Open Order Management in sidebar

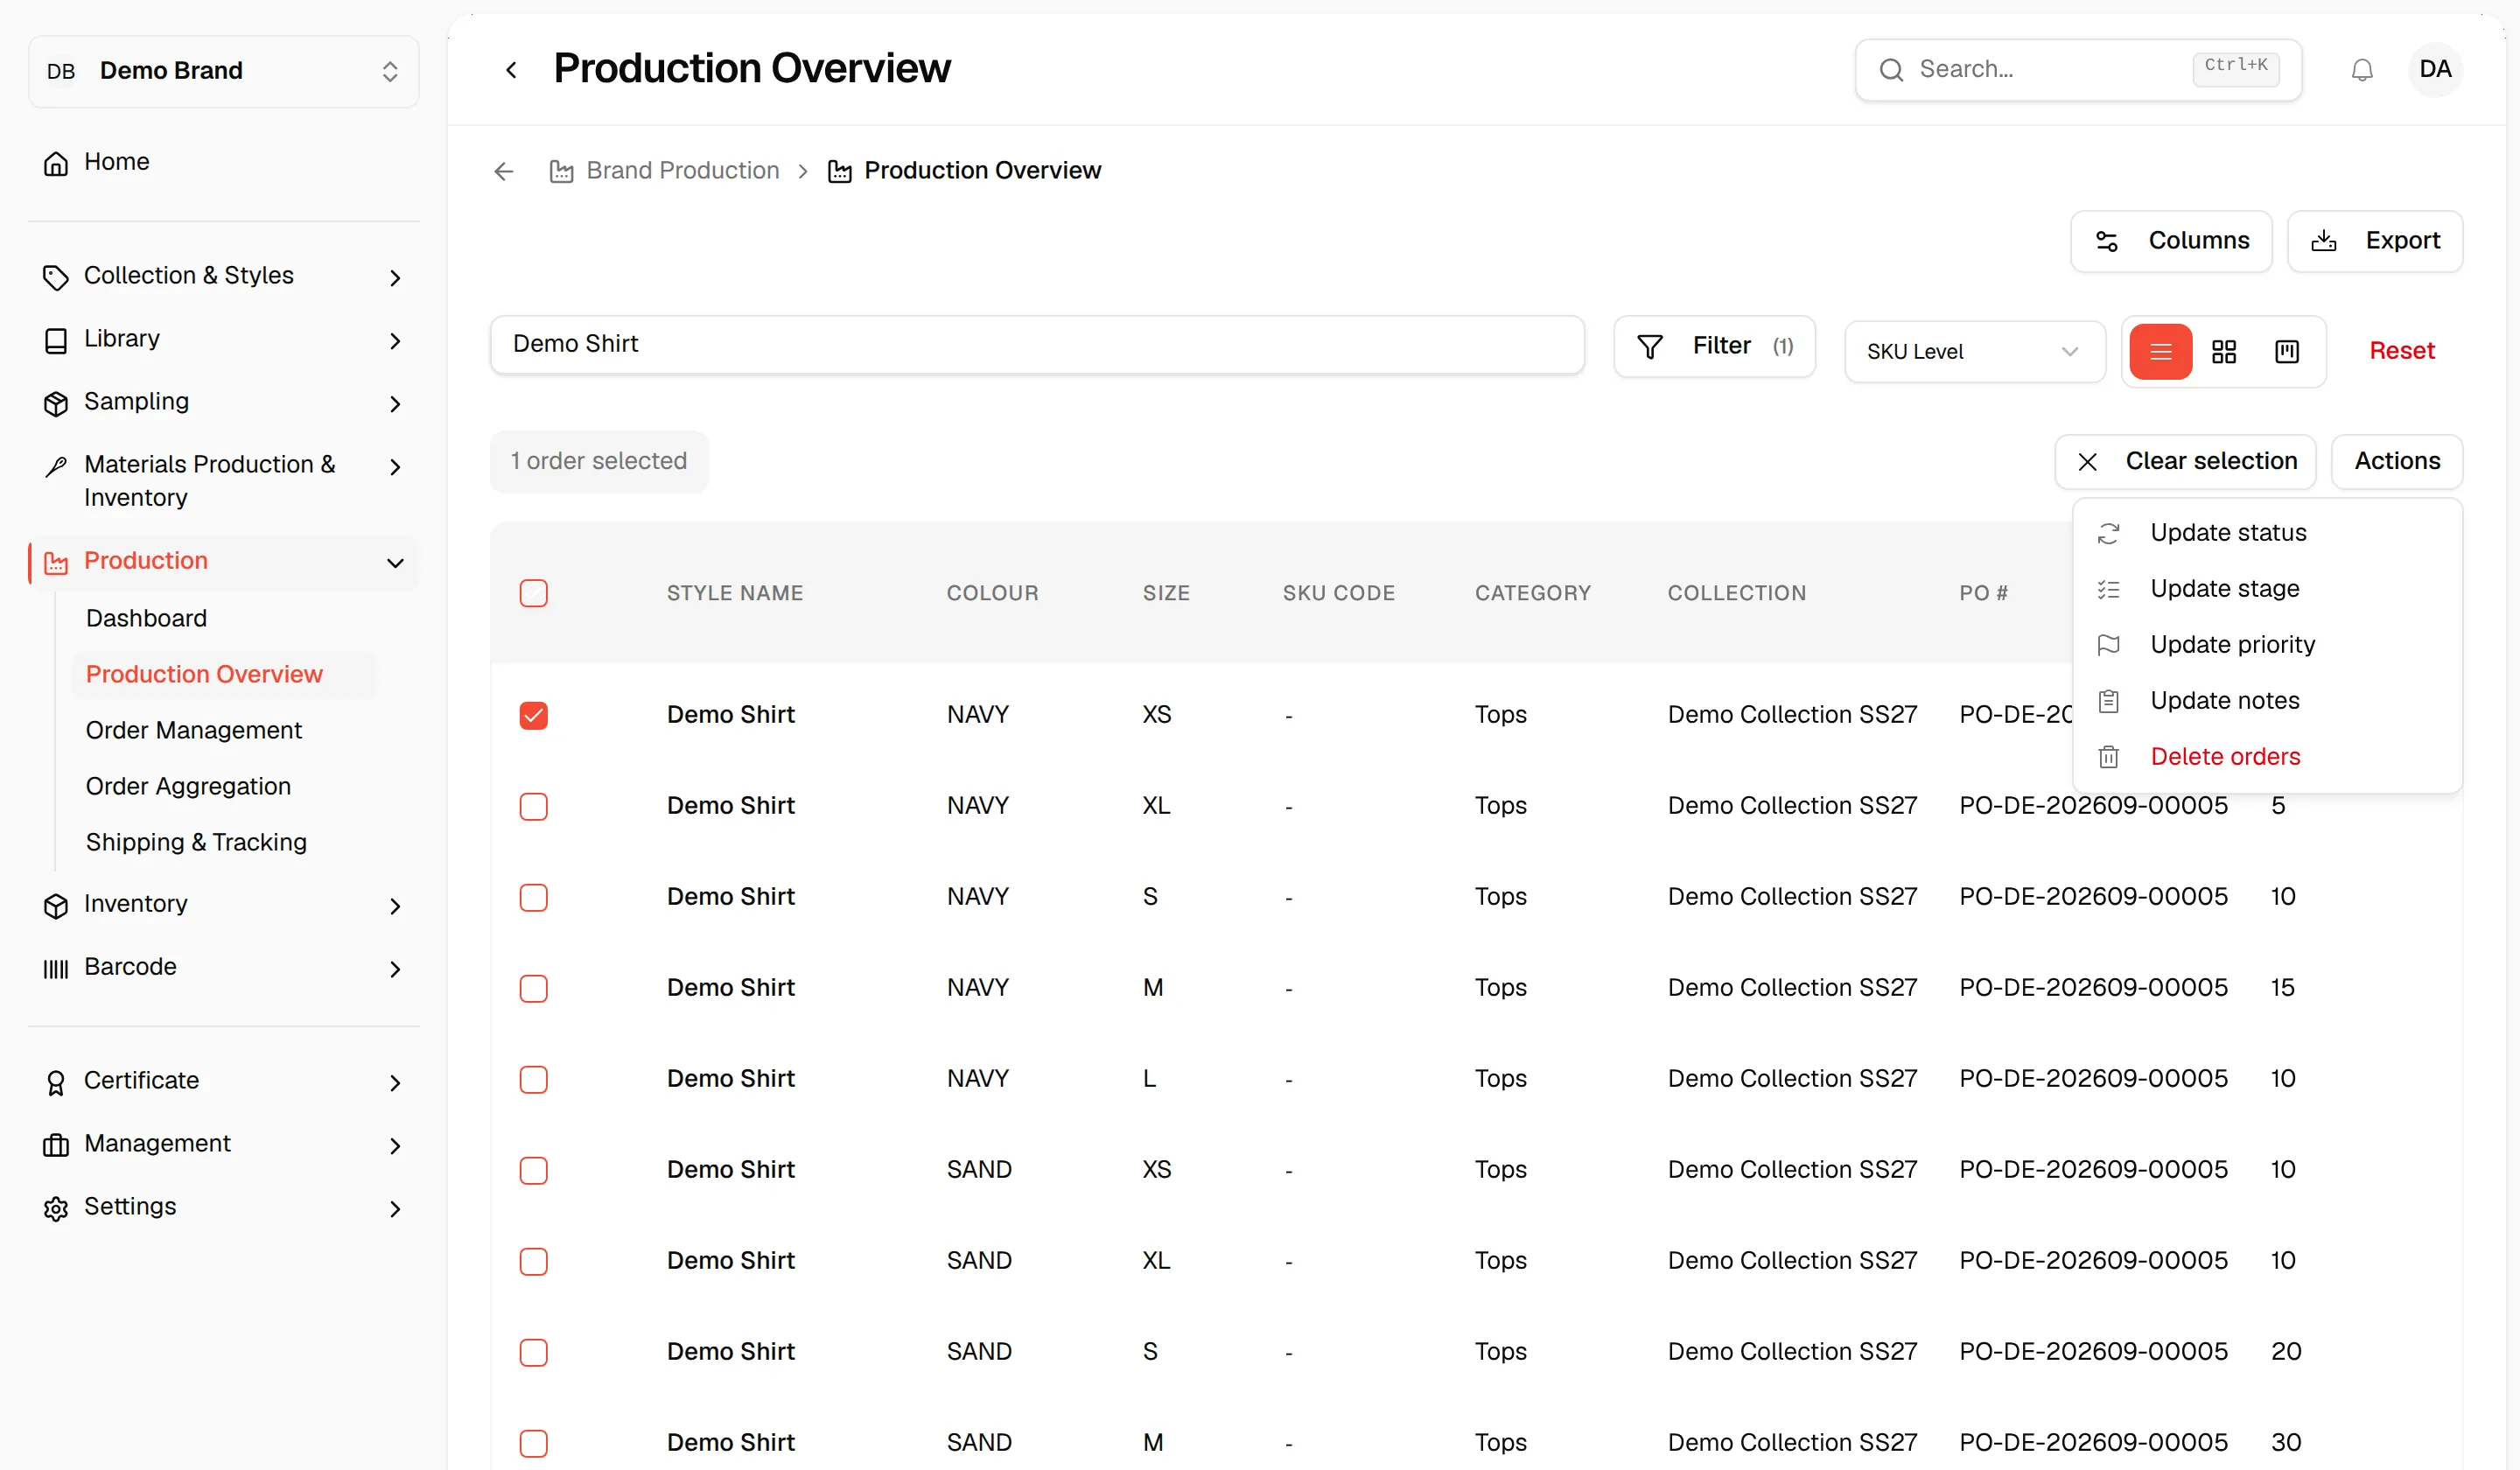point(194,731)
